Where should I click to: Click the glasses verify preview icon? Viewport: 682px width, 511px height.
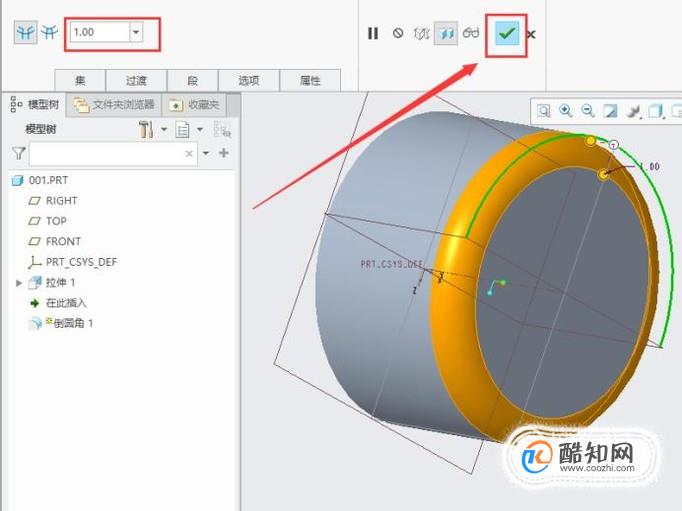pyautogui.click(x=471, y=33)
